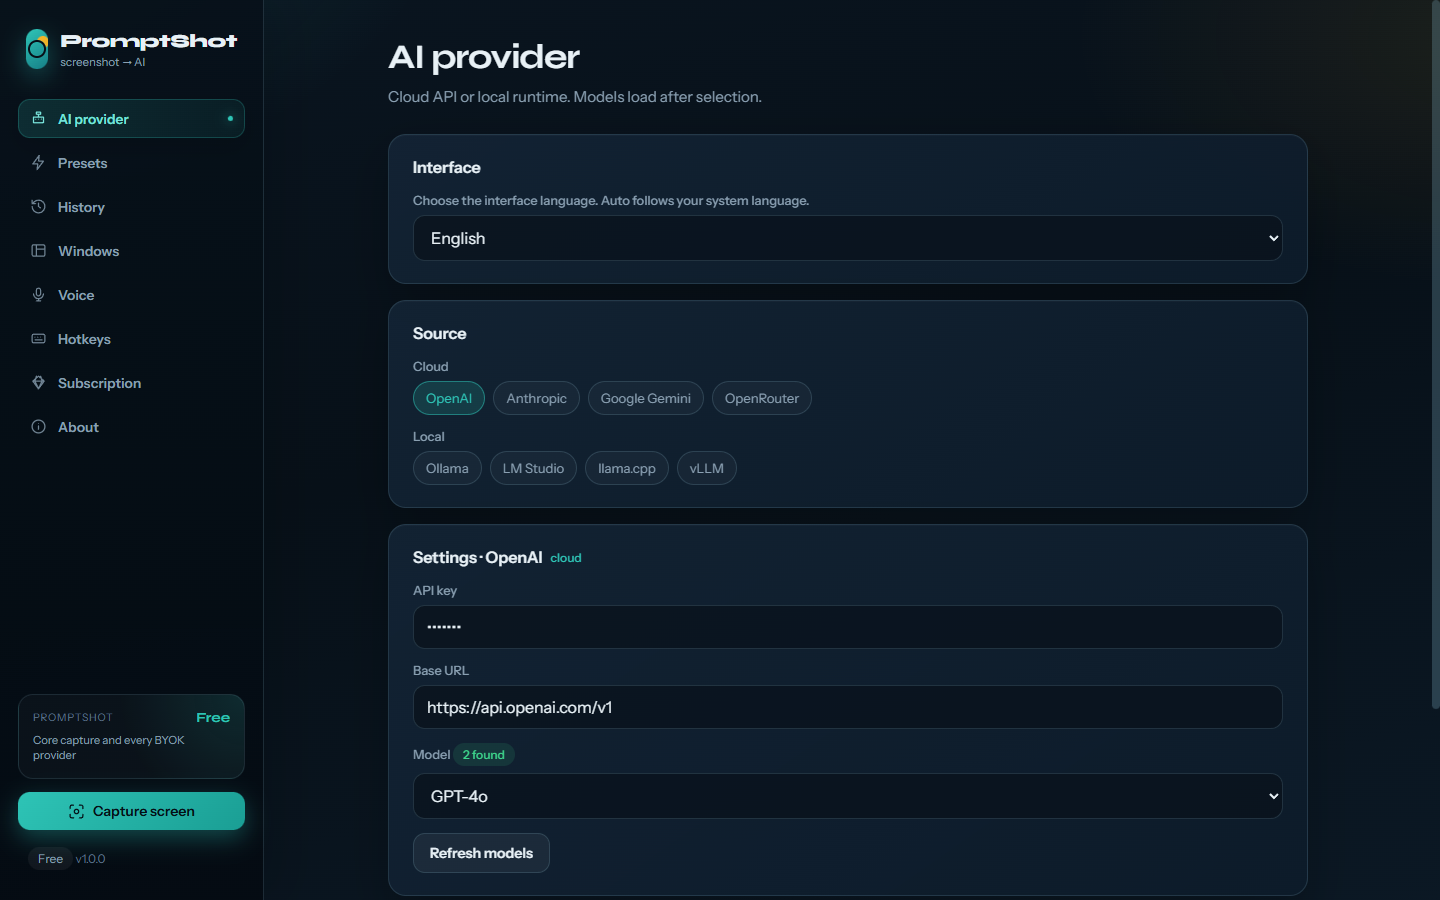Go to the Presets section

pos(131,162)
